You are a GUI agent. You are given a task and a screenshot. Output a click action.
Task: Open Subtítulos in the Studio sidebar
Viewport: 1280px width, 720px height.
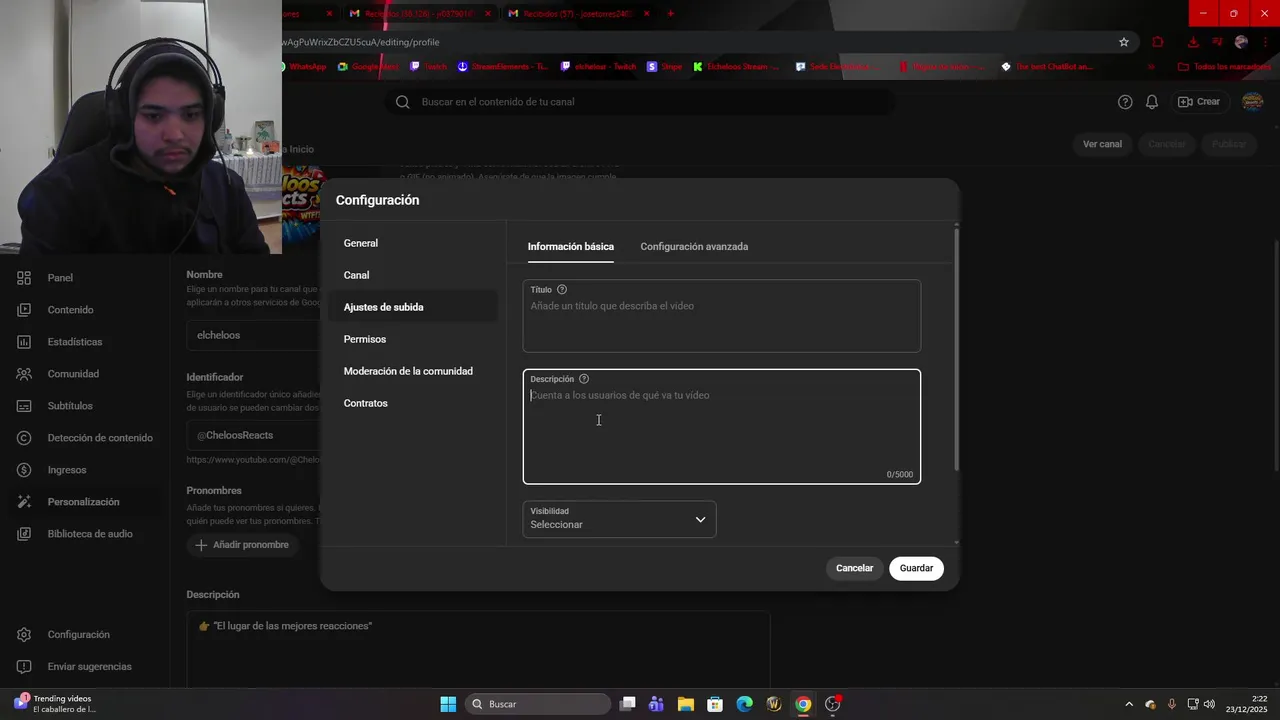(x=69, y=406)
